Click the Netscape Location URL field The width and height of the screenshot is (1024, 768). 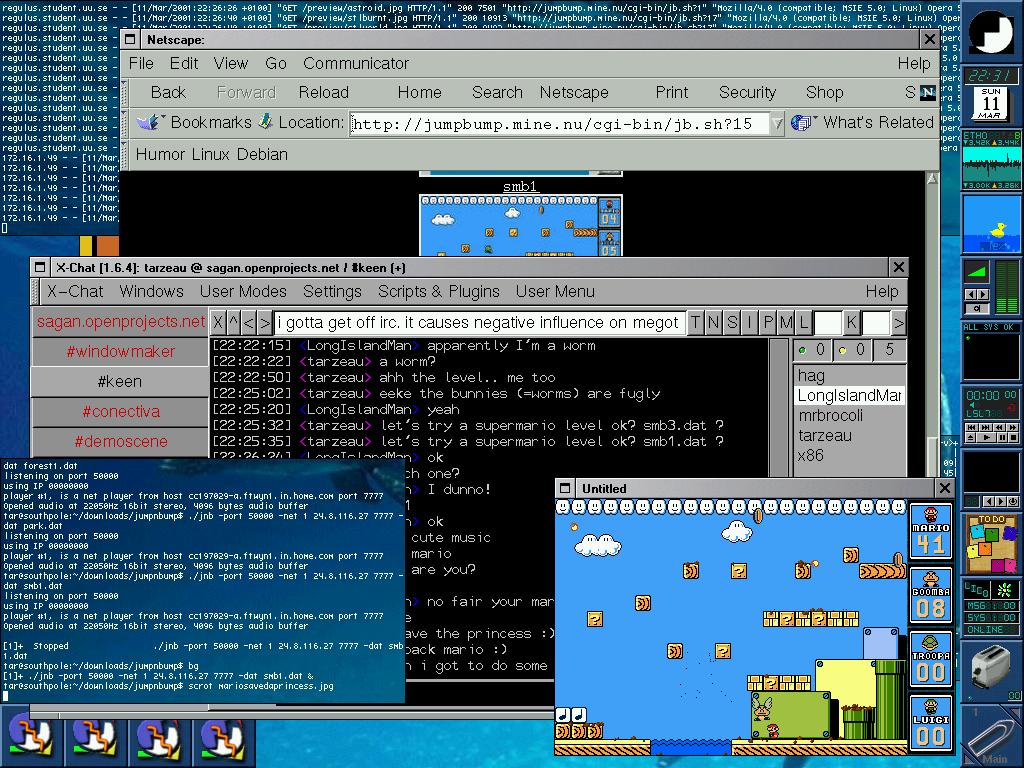tap(559, 123)
